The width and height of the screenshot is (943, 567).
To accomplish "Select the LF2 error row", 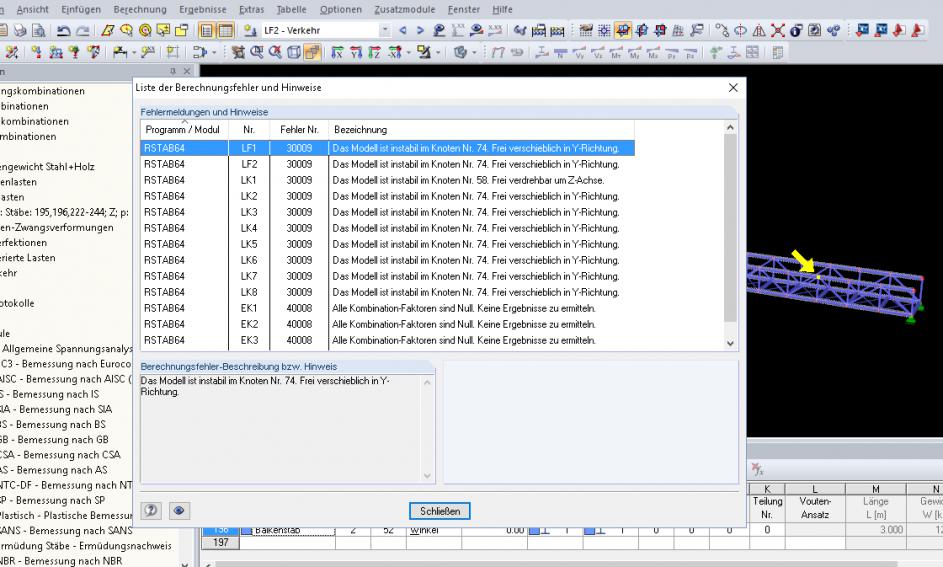I will tap(387, 164).
